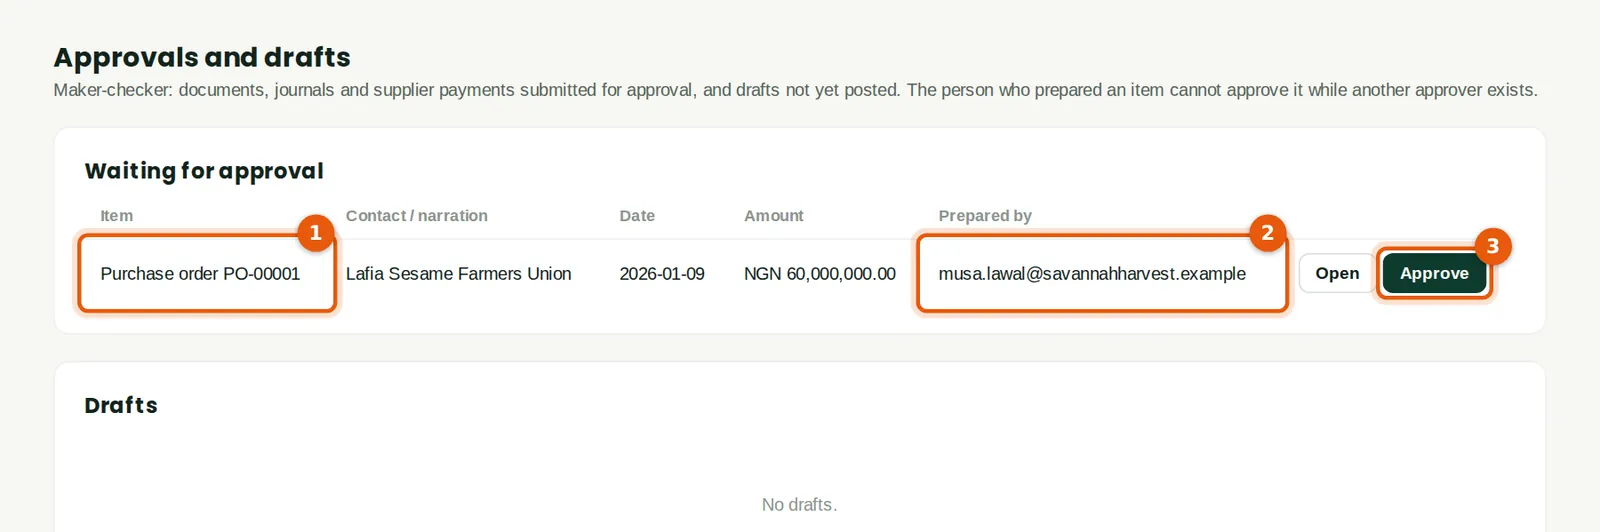Screen dimensions: 1600x532
Task: Click the orange badge numbered 3
Action: [1492, 246]
